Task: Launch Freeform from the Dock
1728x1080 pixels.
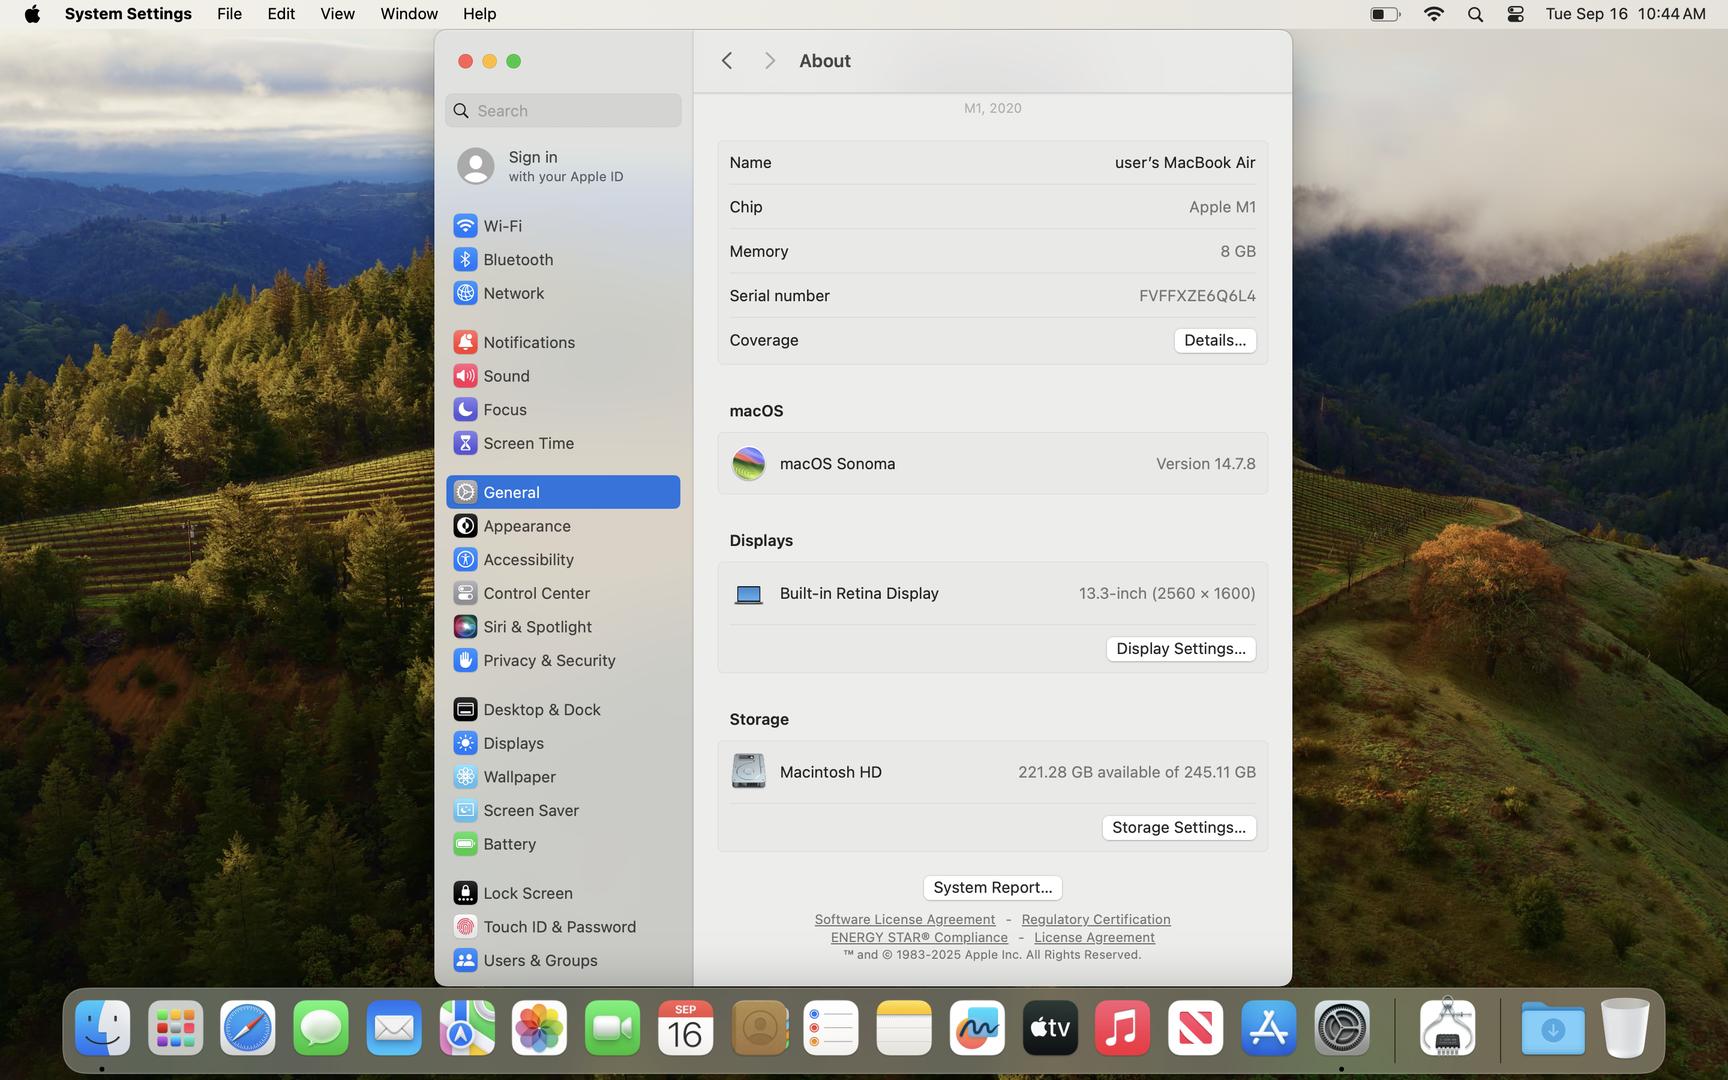Action: (x=977, y=1028)
